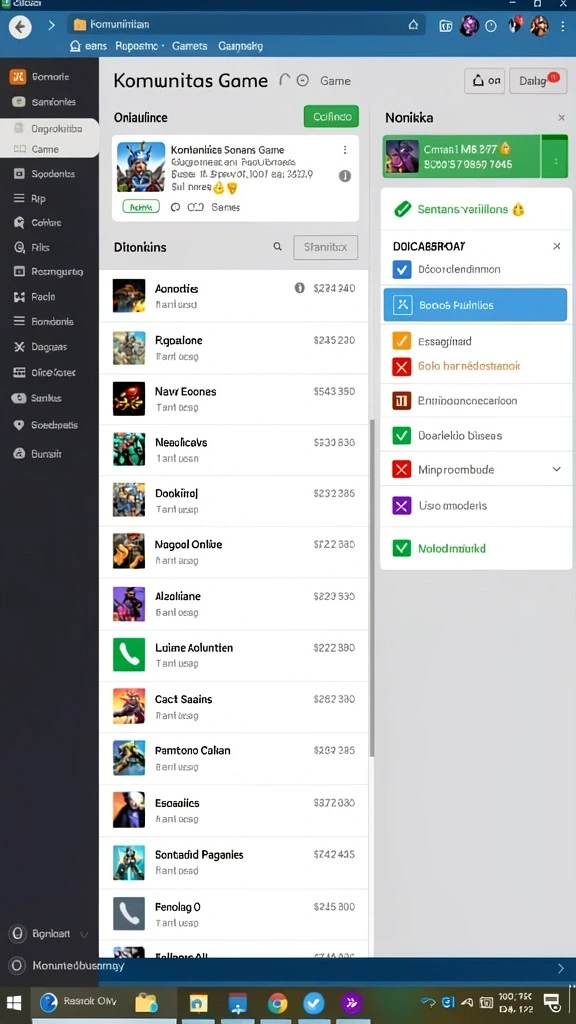This screenshot has height=1024, width=576.
Task: Click the info icon on Aonodies row
Action: tap(300, 288)
